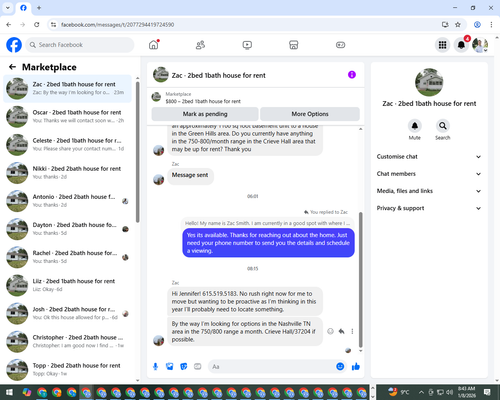Open the notifications bell with red badge

461,45
